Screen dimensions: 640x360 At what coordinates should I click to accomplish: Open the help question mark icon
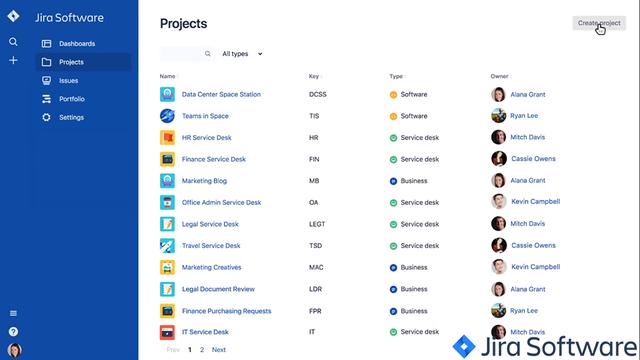coord(13,331)
